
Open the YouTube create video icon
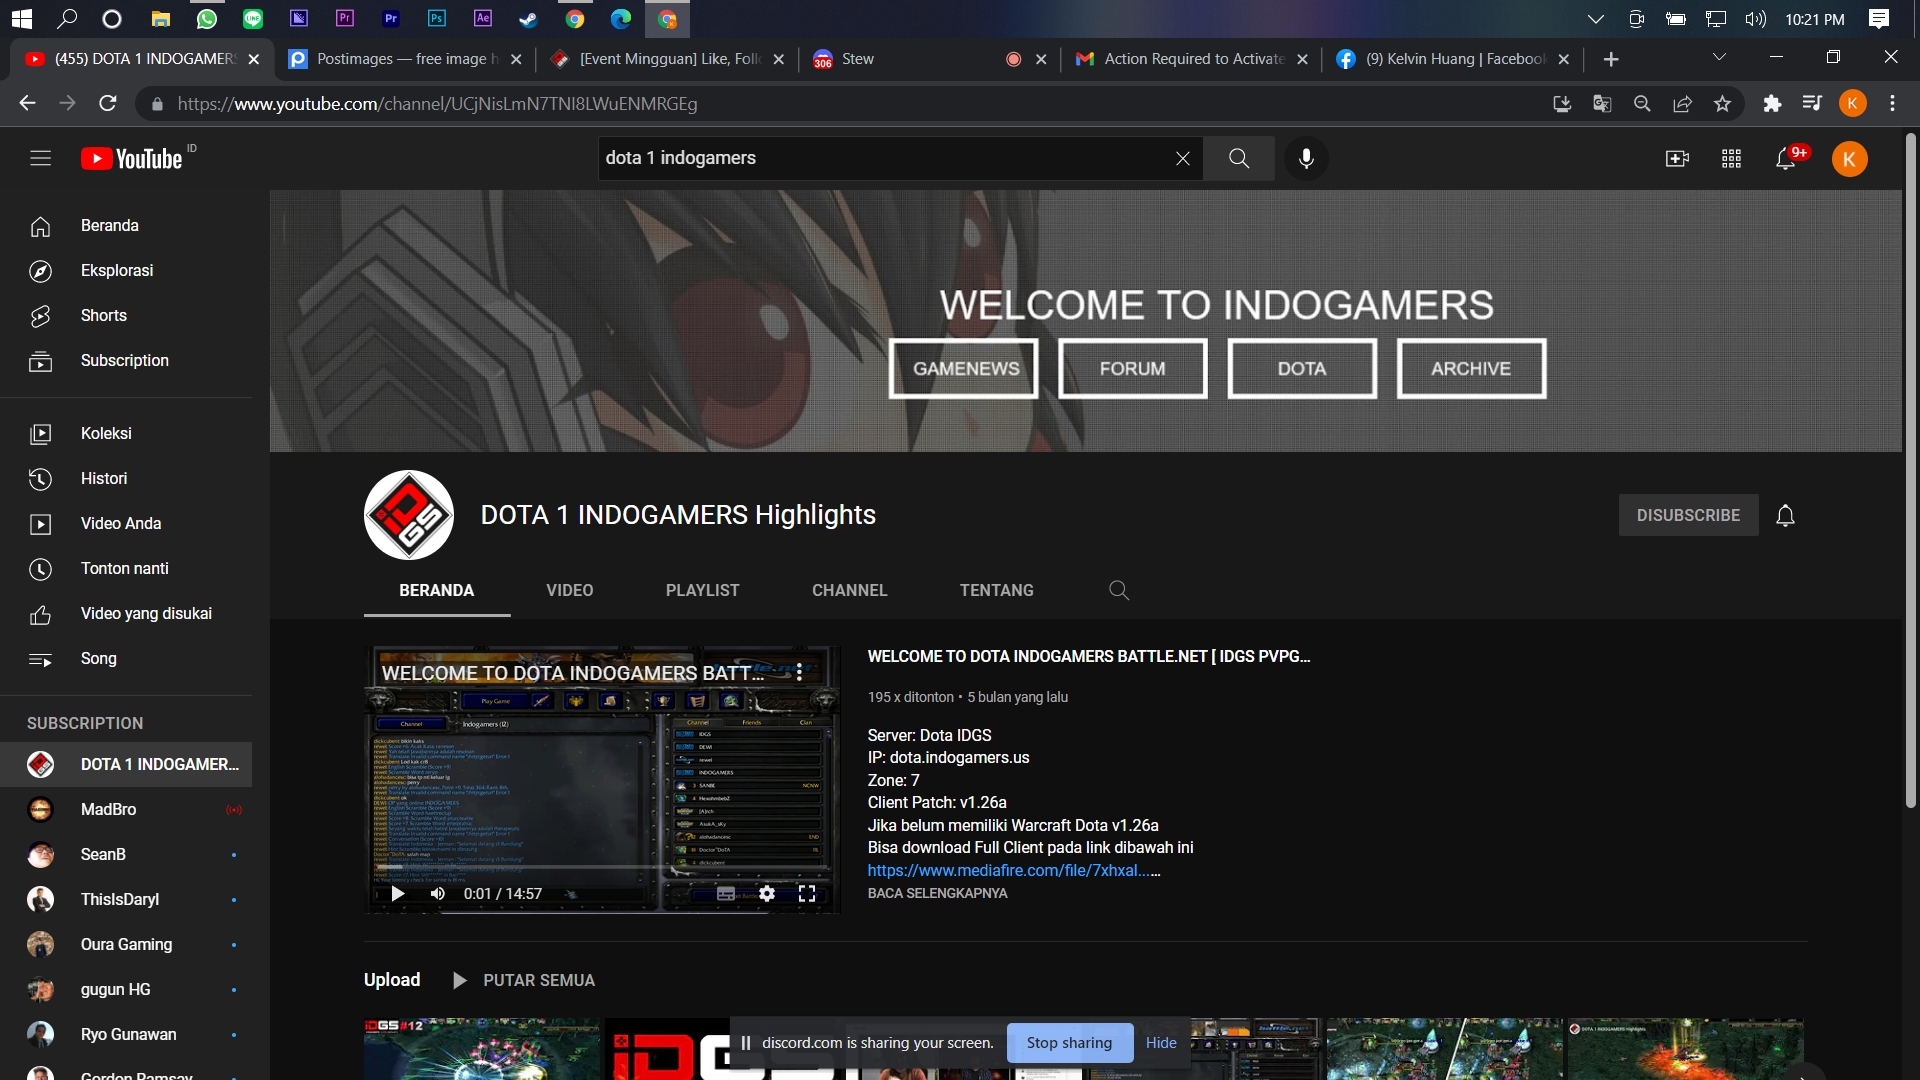coord(1677,159)
